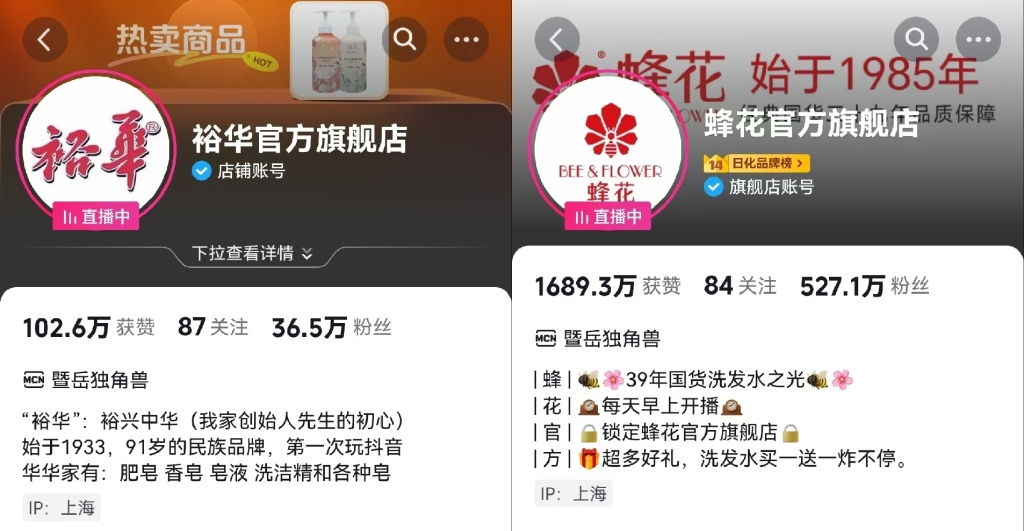The height and width of the screenshot is (531, 1024).
Task: View 裕华's 87 关注 list
Action: point(213,327)
